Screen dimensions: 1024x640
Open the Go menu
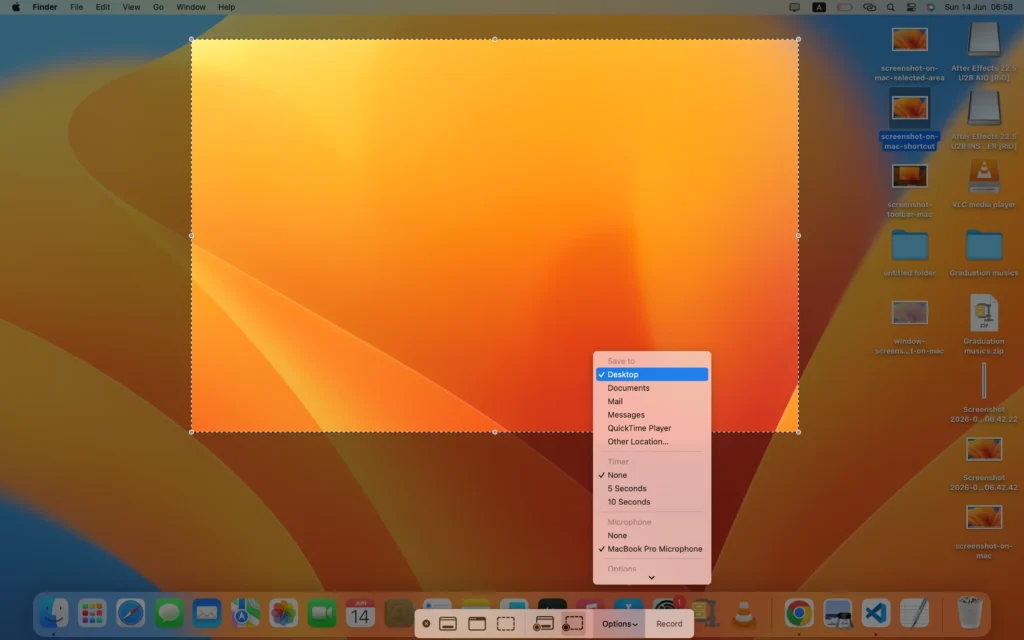pos(158,7)
